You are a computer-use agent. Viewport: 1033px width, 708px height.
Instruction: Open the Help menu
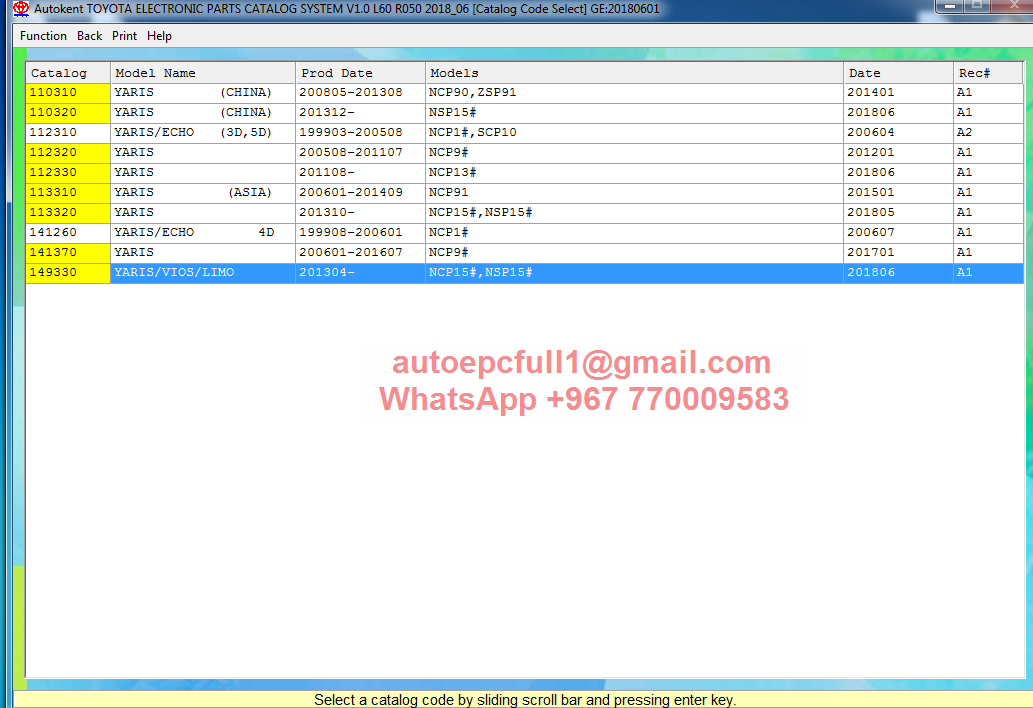[x=159, y=36]
